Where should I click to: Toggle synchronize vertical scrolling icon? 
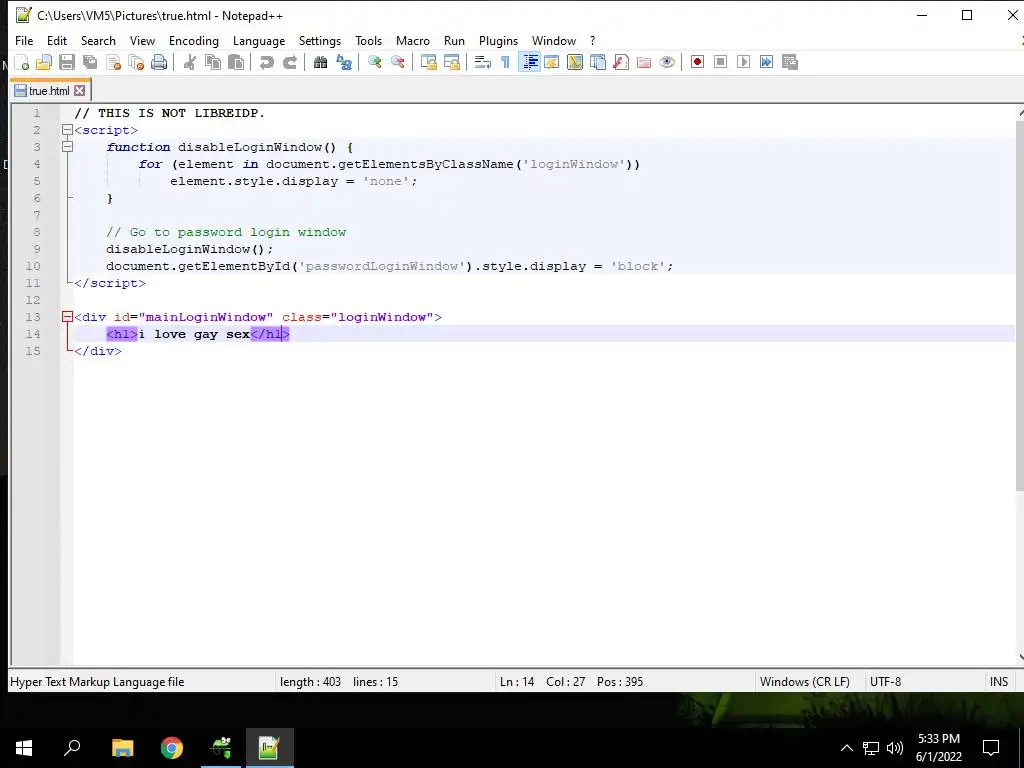point(428,62)
